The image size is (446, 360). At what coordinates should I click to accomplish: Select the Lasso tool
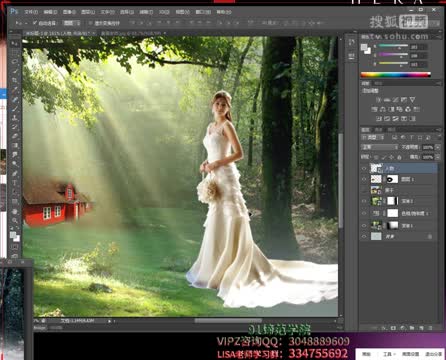[x=15, y=62]
